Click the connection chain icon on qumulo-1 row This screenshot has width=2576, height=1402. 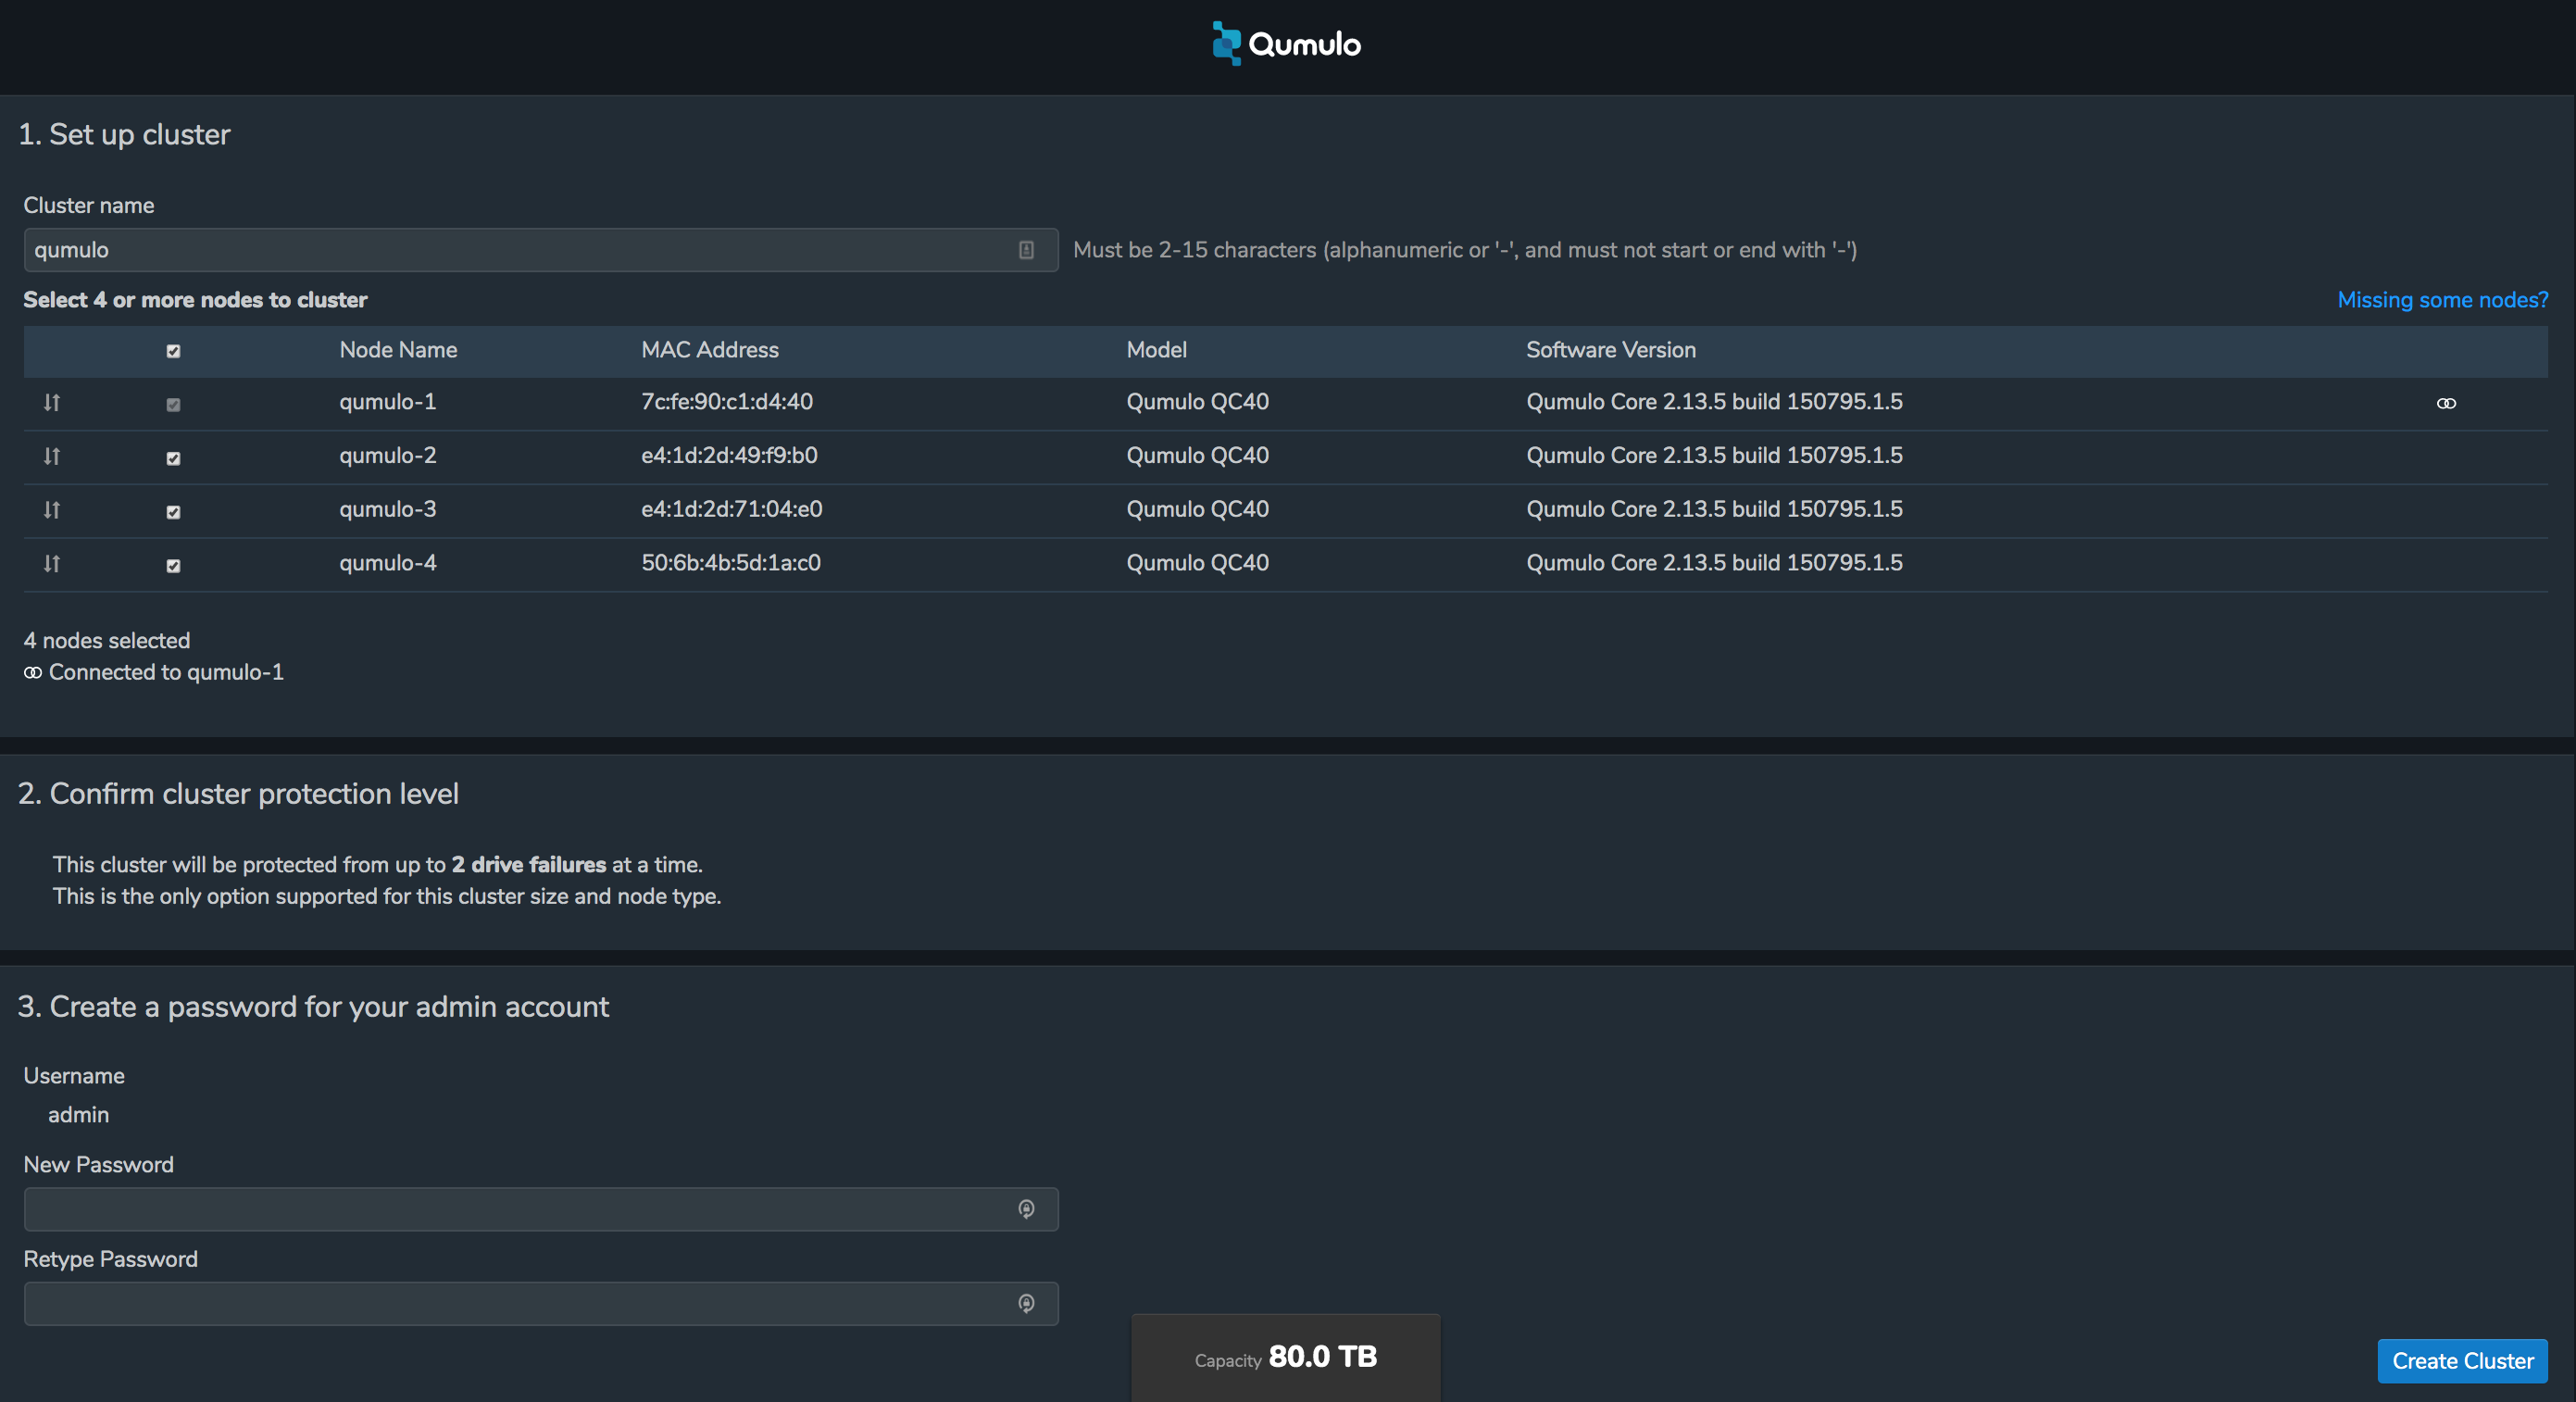tap(2446, 403)
